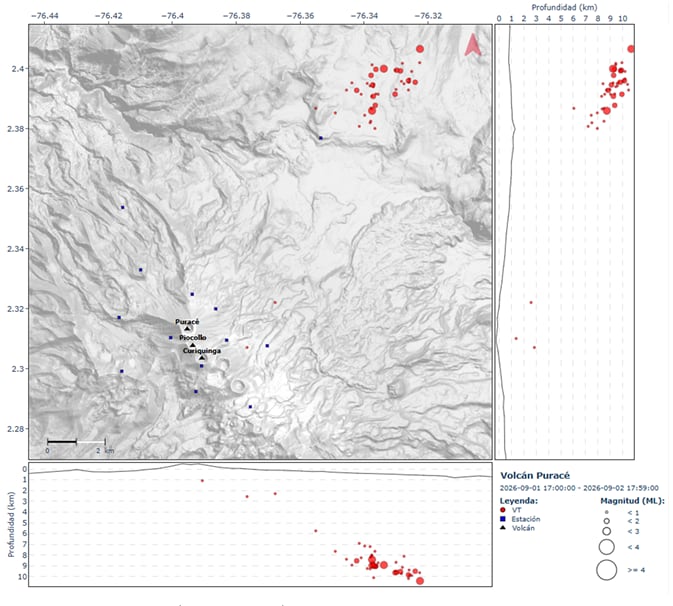
Task: Select the Piocollo volcano triangle marker
Action: [x=193, y=345]
